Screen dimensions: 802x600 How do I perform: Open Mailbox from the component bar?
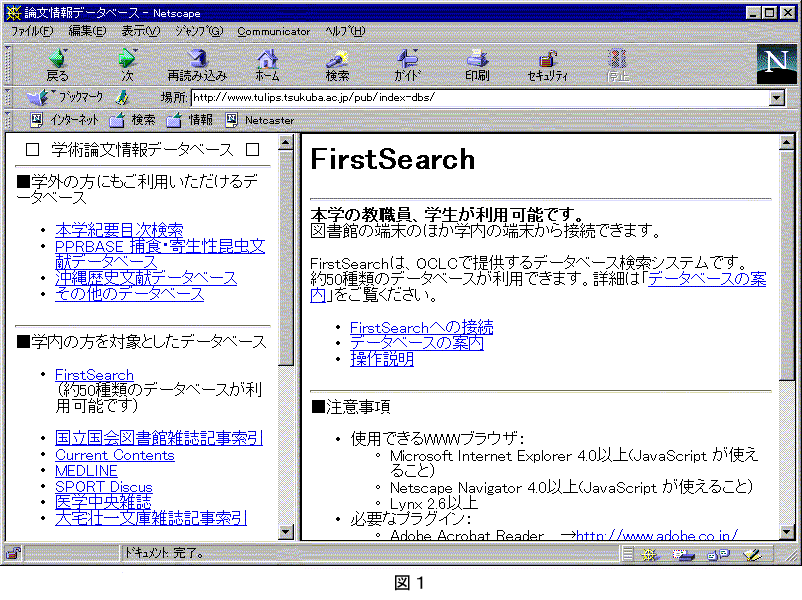pos(683,554)
